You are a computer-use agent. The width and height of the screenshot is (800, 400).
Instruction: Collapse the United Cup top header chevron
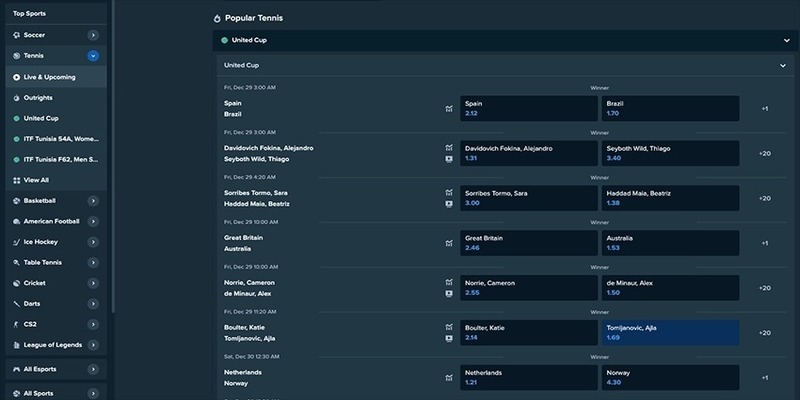pos(786,40)
